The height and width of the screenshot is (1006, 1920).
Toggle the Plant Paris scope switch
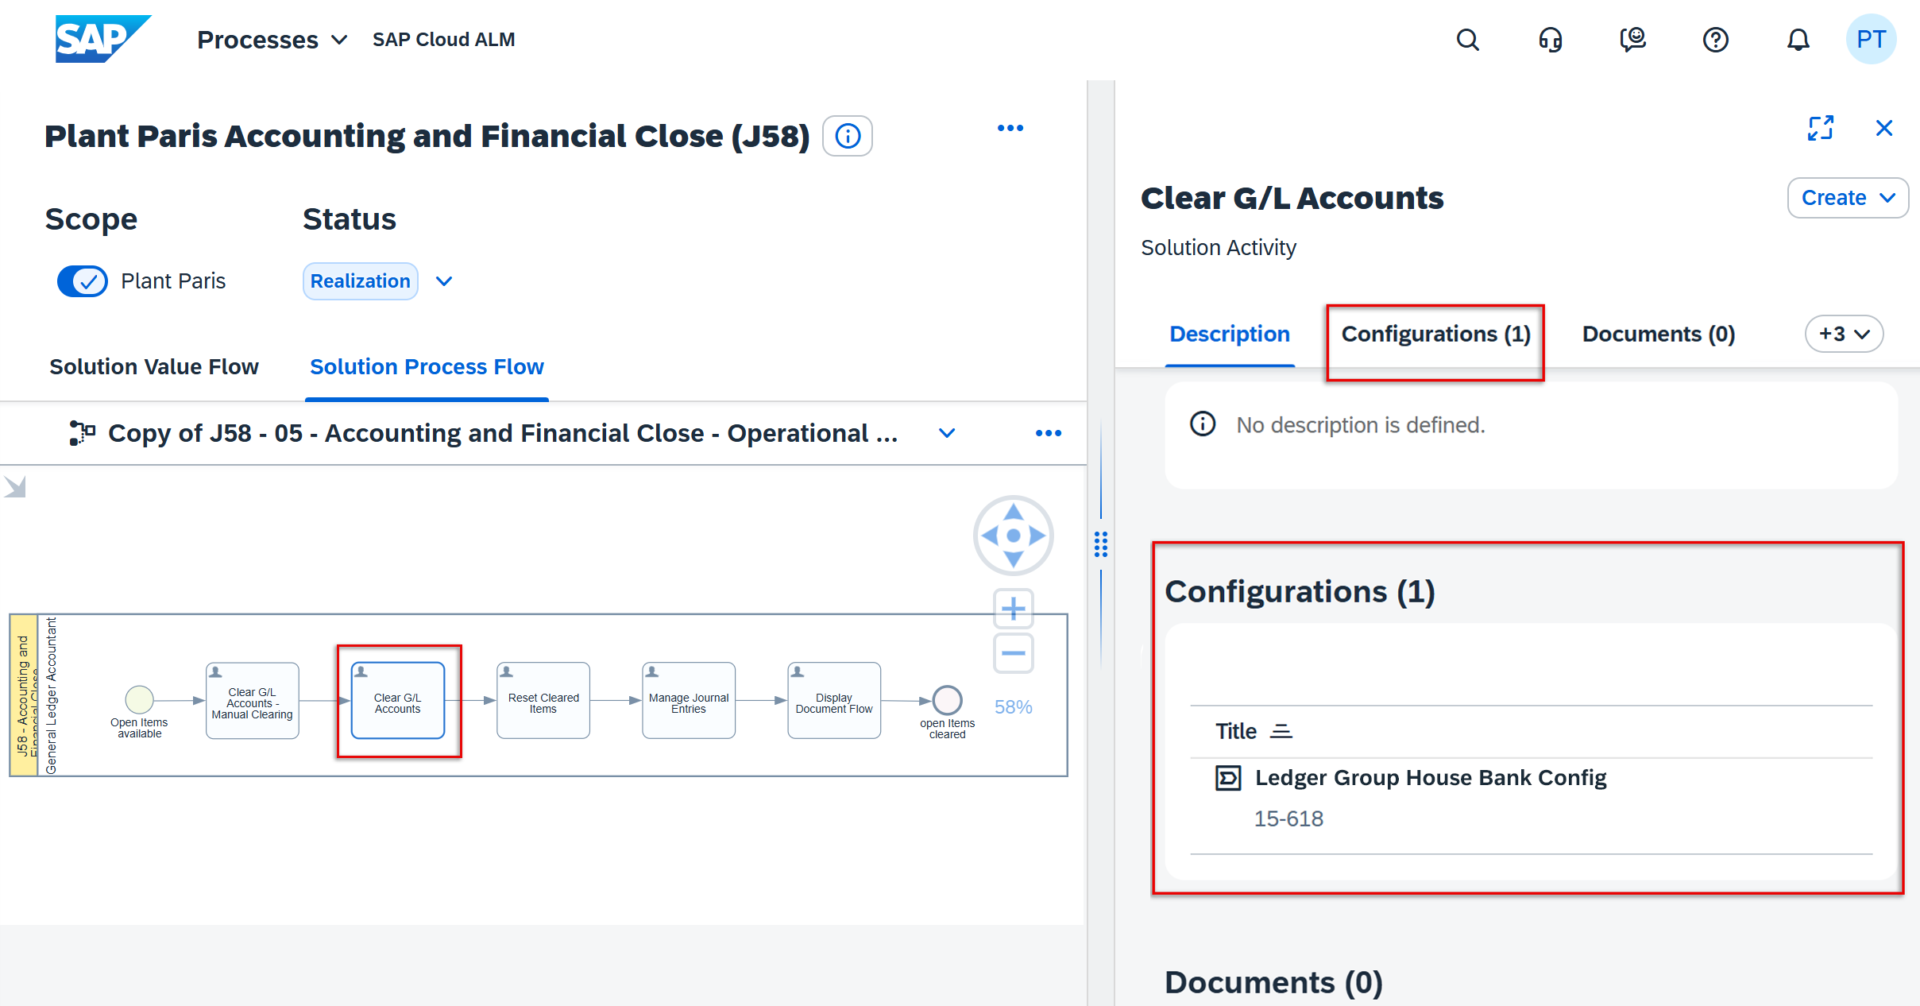click(82, 281)
